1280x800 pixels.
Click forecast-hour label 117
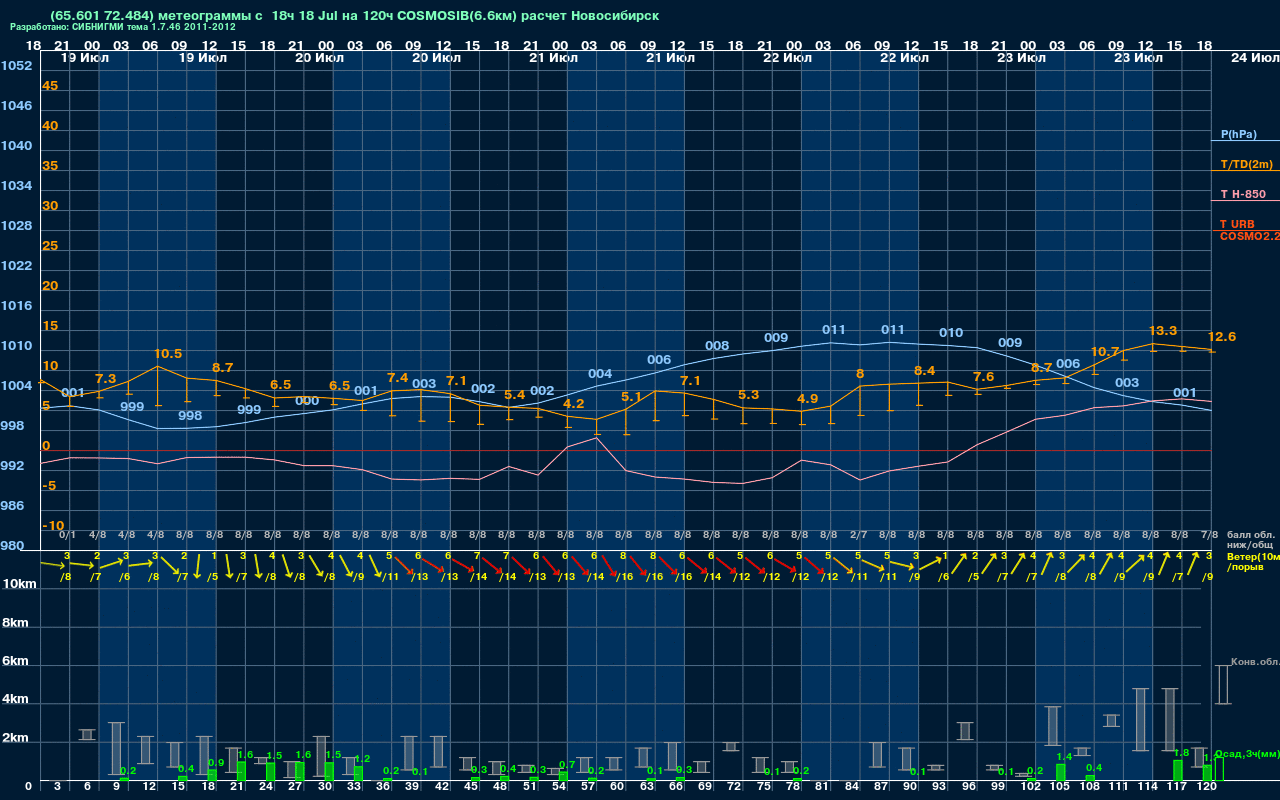[1178, 787]
